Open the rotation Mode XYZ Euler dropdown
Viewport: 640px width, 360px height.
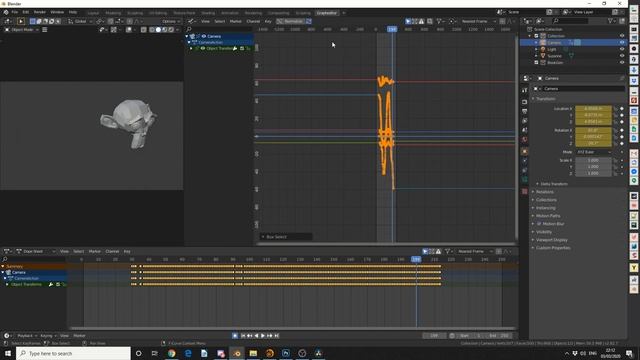[x=593, y=152]
